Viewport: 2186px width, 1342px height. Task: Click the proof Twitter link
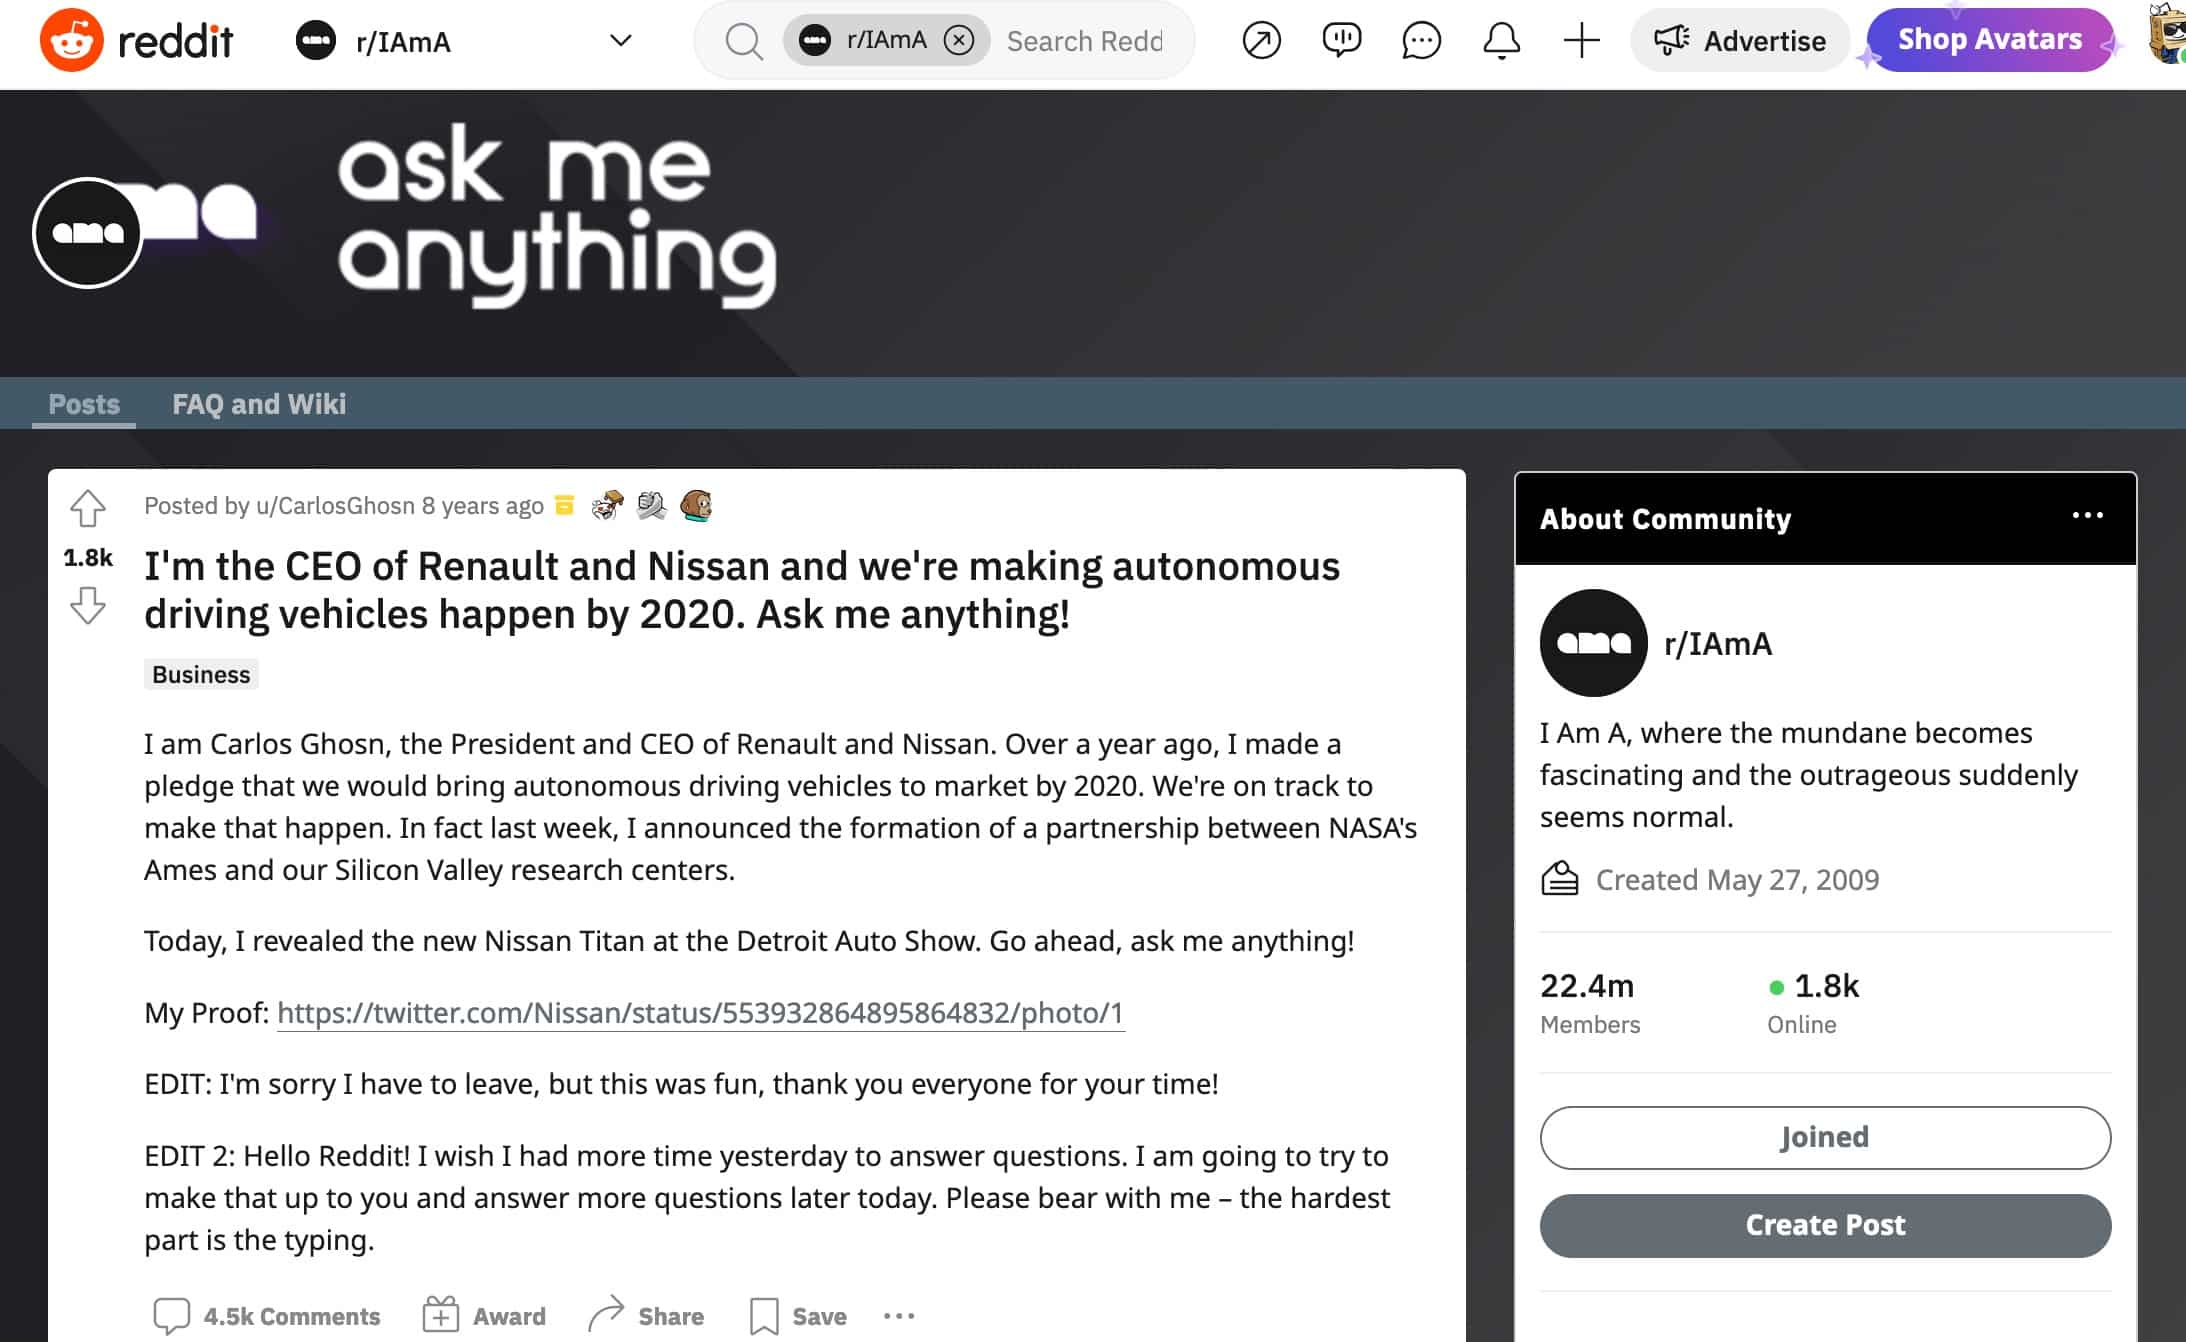(700, 1012)
